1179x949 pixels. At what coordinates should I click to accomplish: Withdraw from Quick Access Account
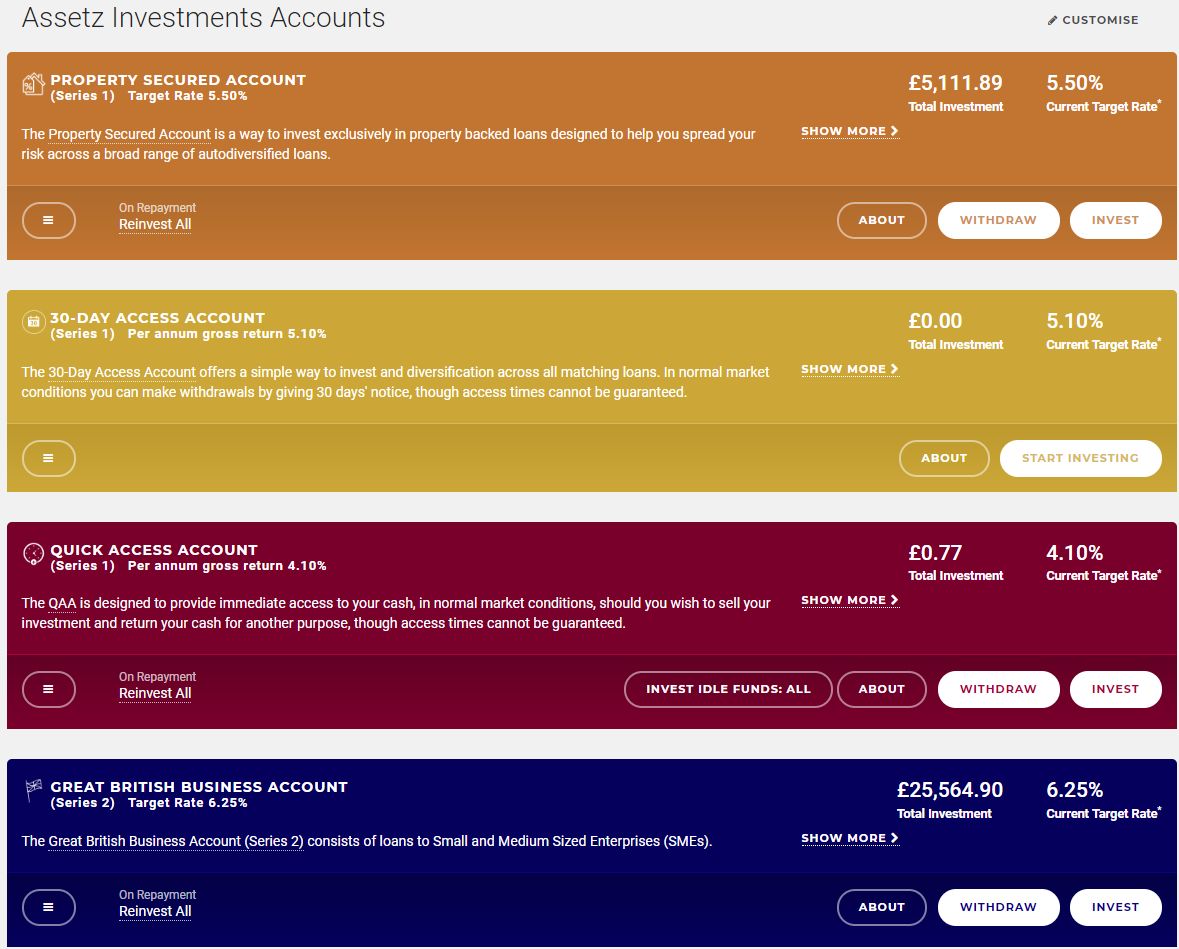click(999, 690)
